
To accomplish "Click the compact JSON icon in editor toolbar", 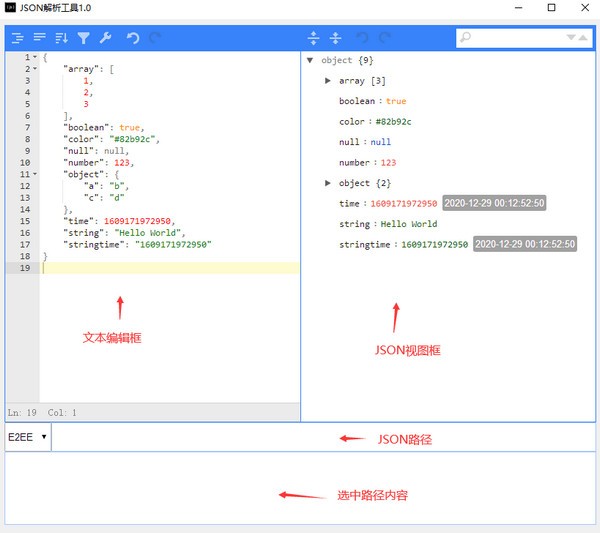I will [x=39, y=38].
